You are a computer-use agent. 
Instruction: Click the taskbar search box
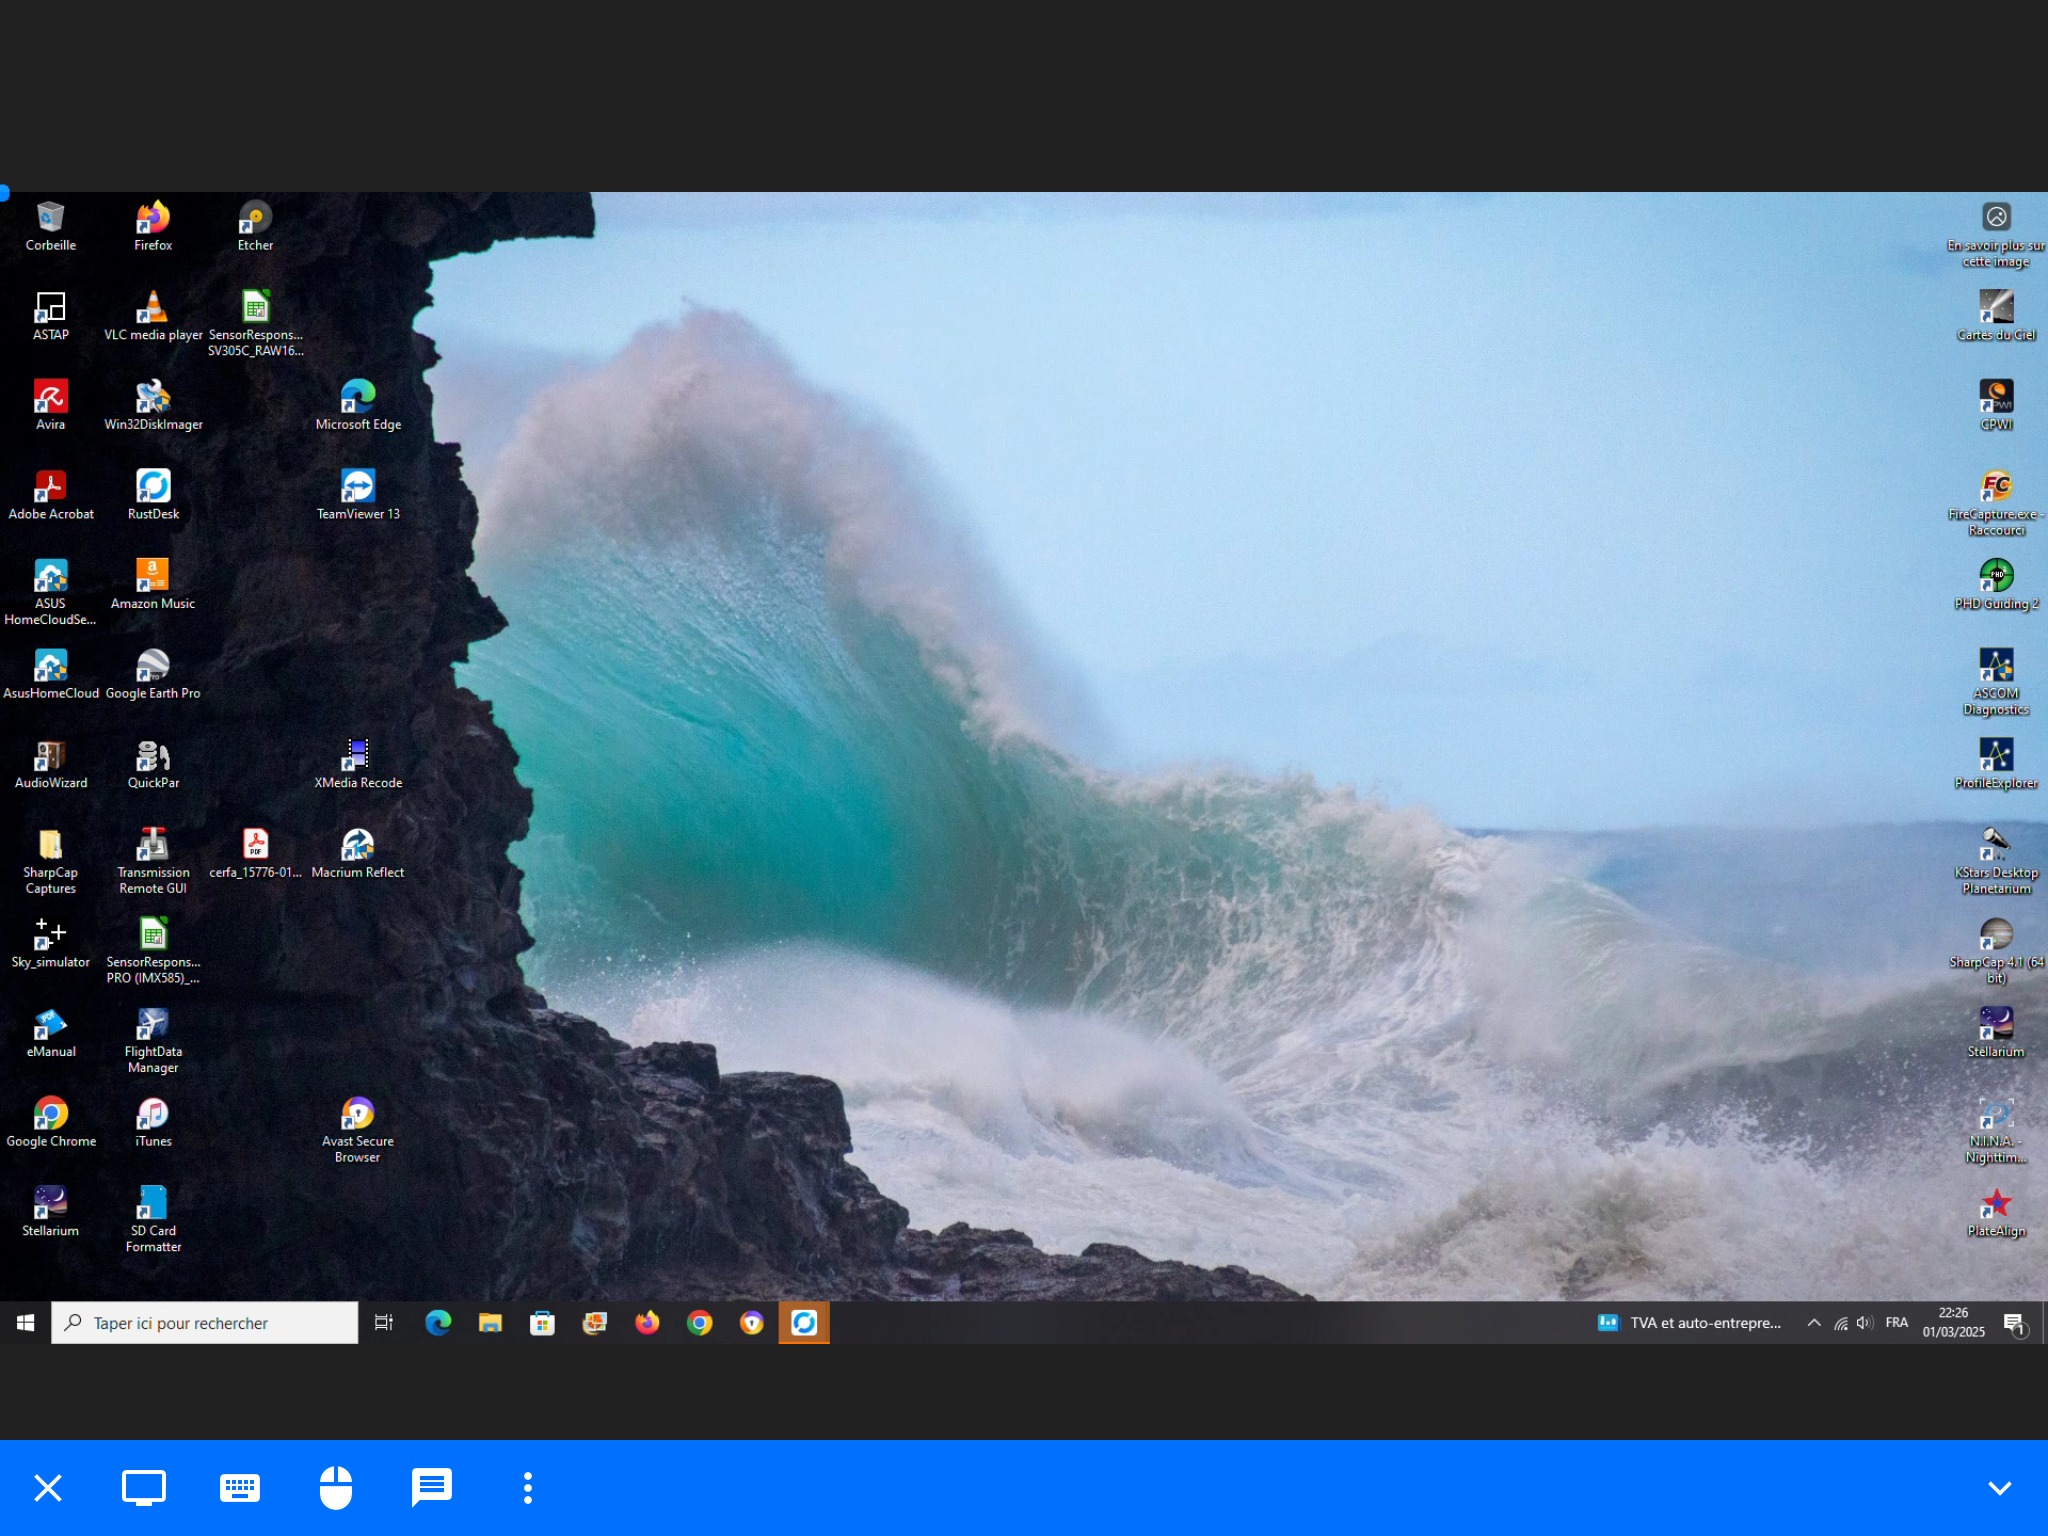(205, 1323)
